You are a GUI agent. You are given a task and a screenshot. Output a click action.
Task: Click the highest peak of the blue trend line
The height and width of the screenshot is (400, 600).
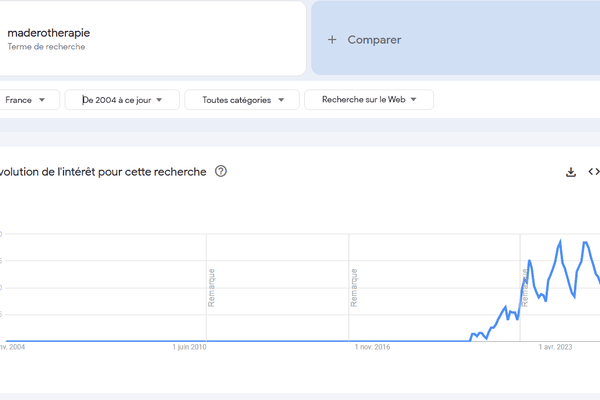(561, 241)
